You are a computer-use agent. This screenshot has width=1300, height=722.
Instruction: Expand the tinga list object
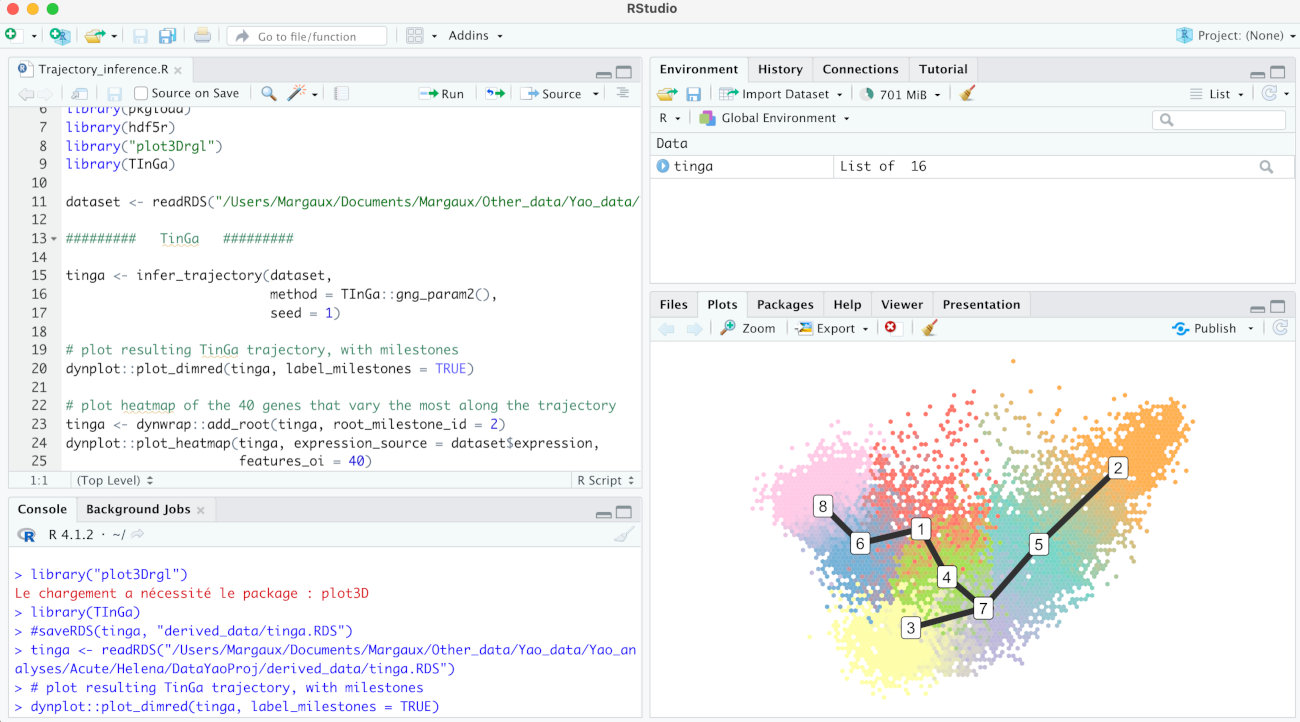coord(663,167)
